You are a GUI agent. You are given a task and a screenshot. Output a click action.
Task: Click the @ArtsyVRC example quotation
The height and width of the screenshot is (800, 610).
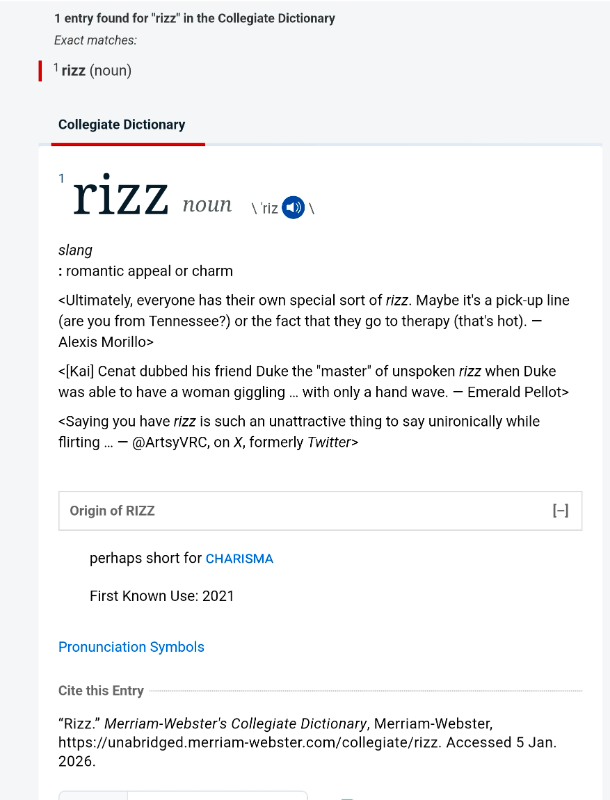(x=298, y=431)
